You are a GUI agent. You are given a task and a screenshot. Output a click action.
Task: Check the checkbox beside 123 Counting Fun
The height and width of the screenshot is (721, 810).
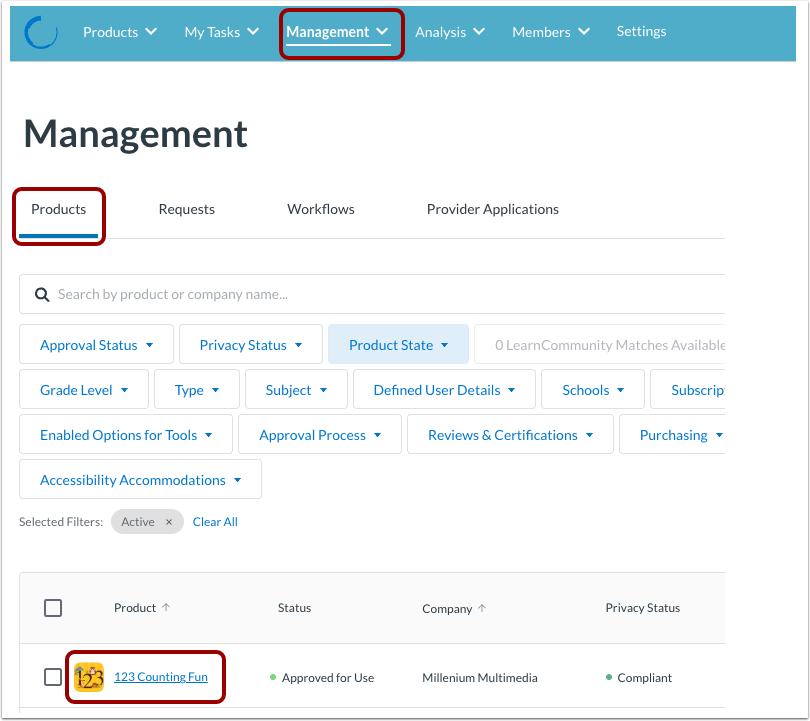[53, 677]
